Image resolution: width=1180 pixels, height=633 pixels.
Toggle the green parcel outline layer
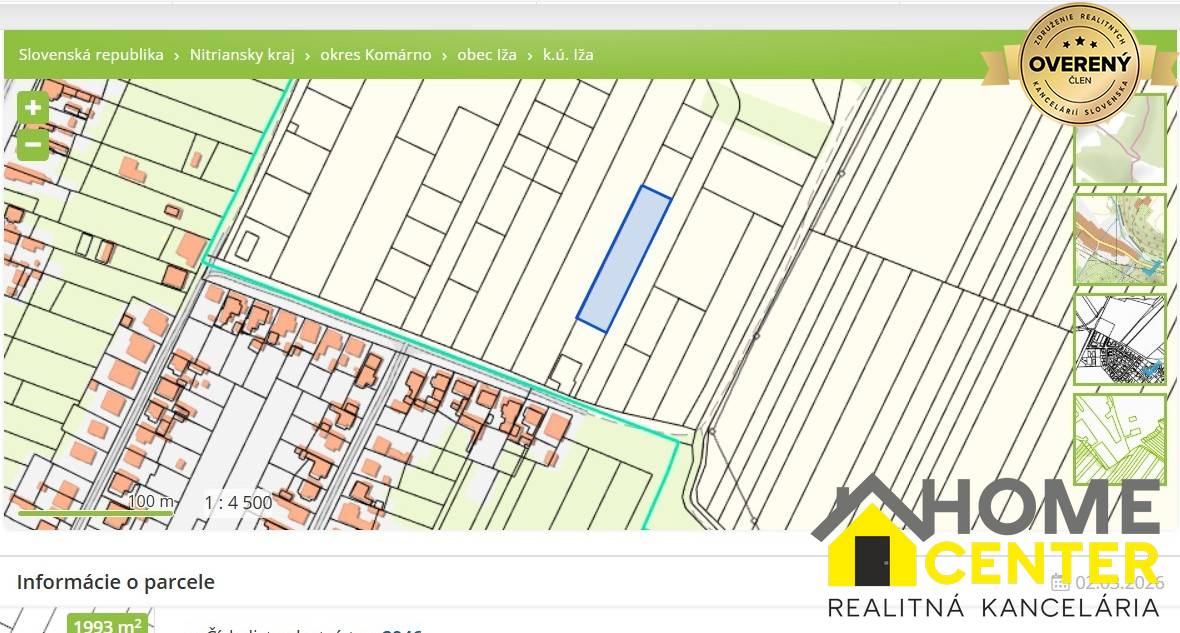(x=1119, y=439)
